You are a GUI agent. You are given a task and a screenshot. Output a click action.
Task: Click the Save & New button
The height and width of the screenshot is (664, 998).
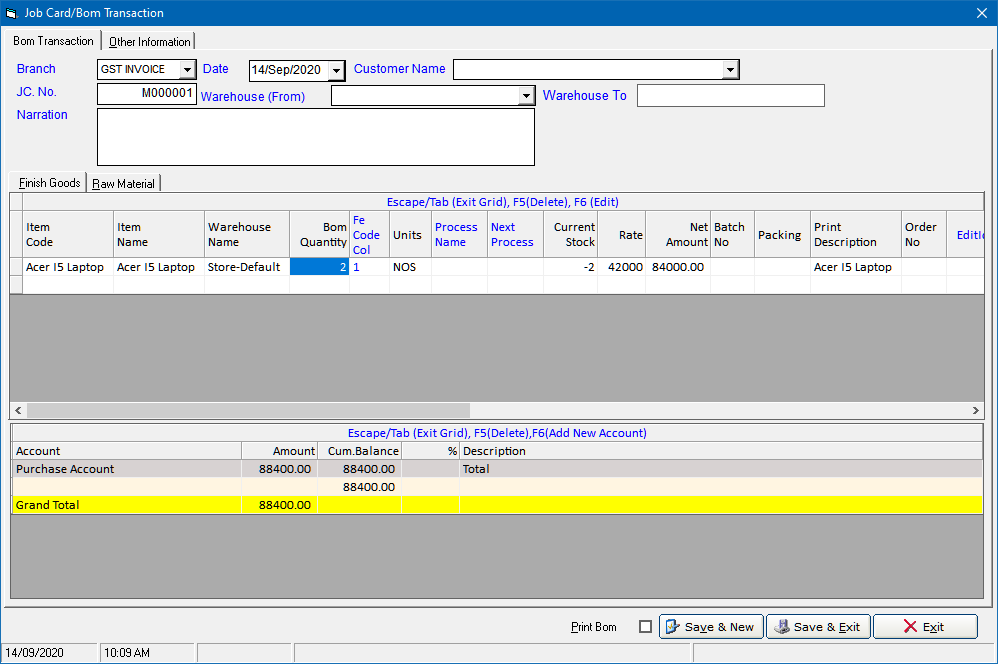click(x=711, y=627)
